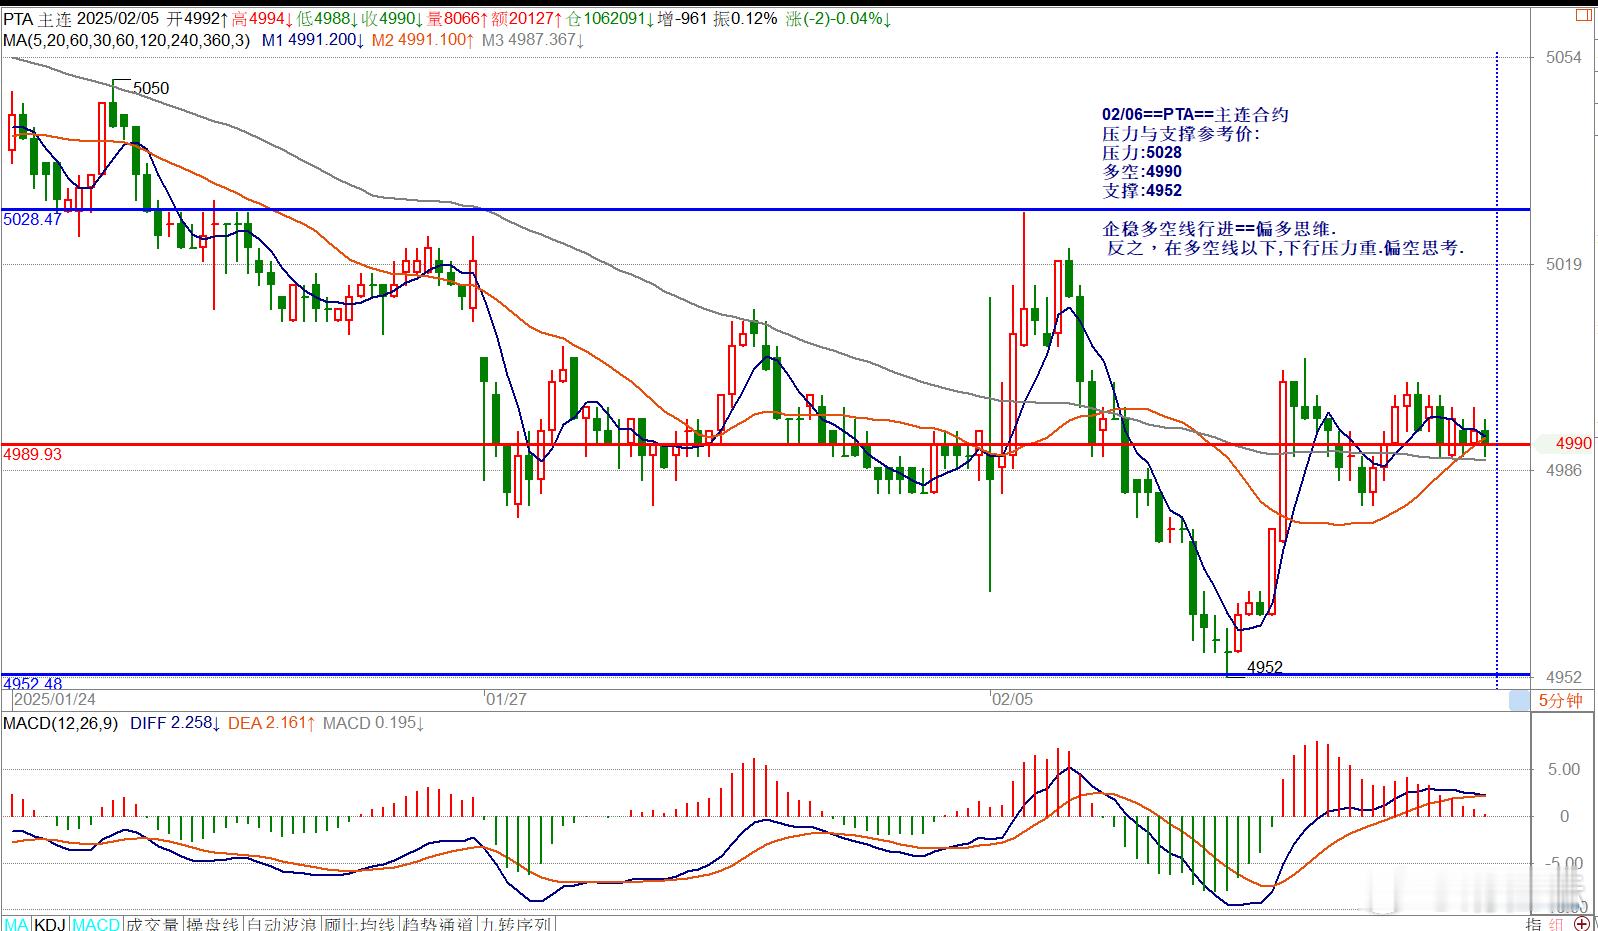Click the M2 4991.100 moving average value
The width and height of the screenshot is (1598, 931).
[x=422, y=40]
